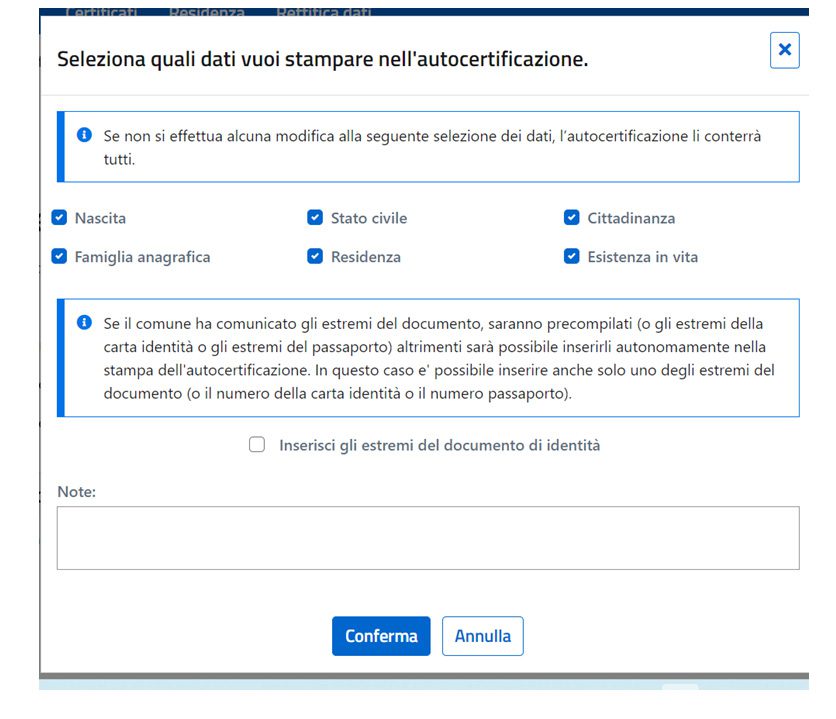Screen dimensions: 836x719
Task: Uncheck the Esistenza in vita checkbox
Action: [572, 256]
